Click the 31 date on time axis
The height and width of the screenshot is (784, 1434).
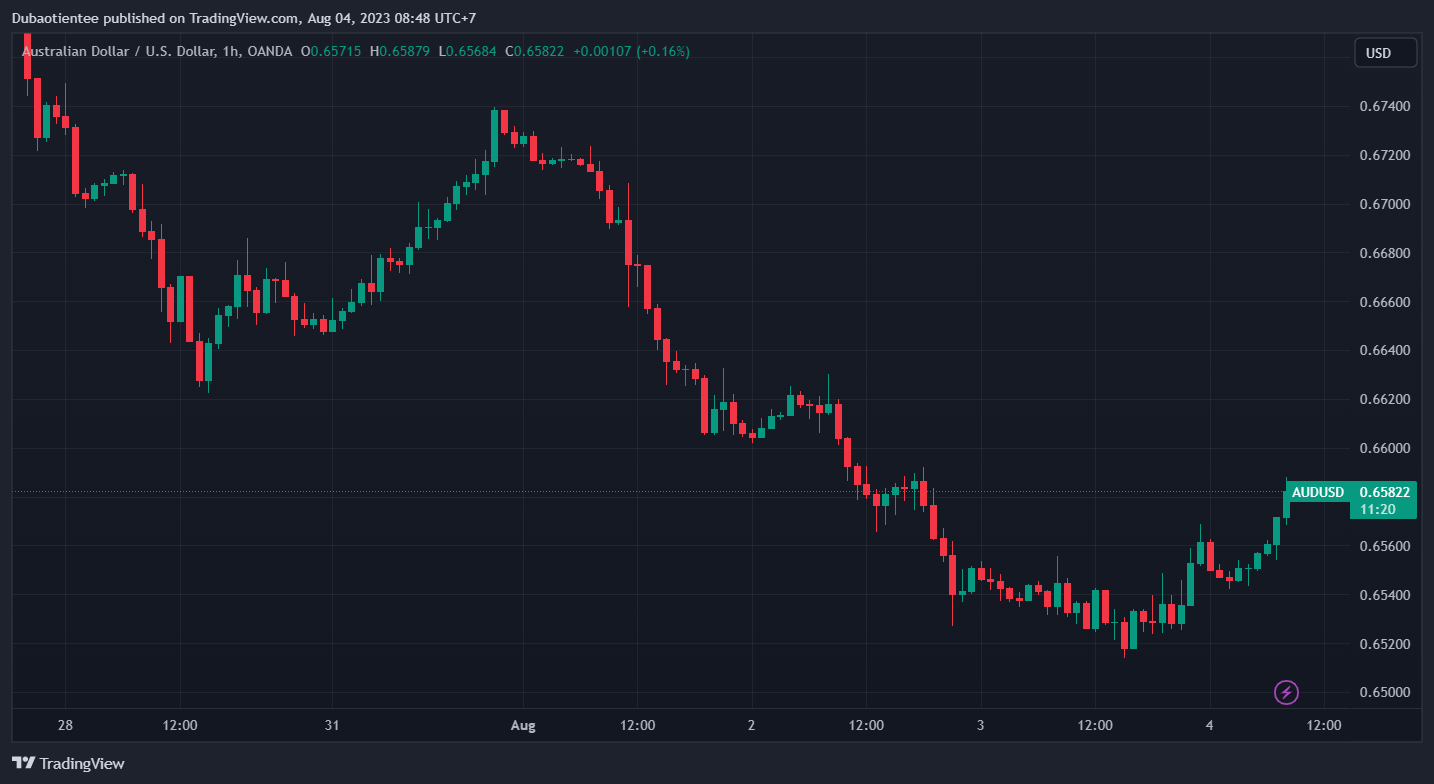(333, 725)
